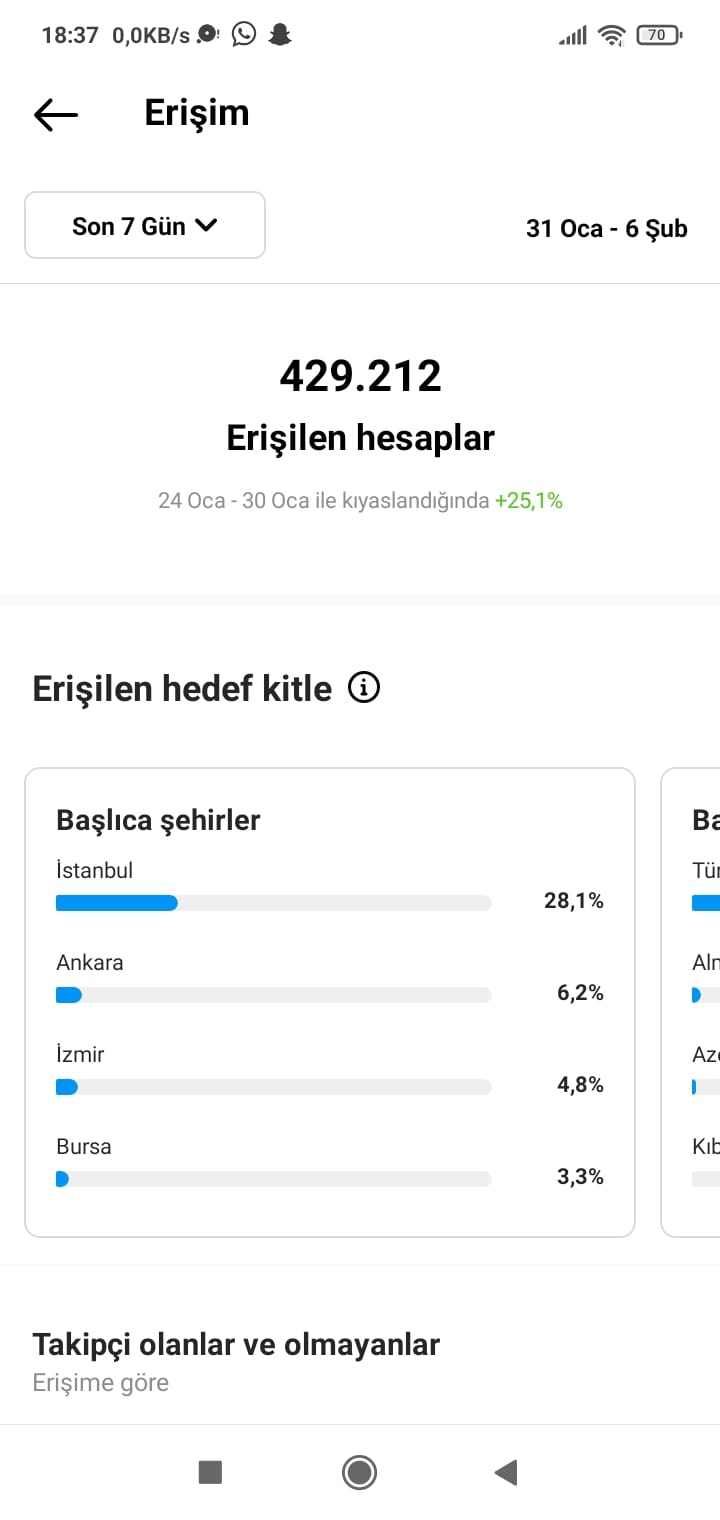Tap the battery indicator in status bar
The width and height of the screenshot is (720, 1520).
658,35
